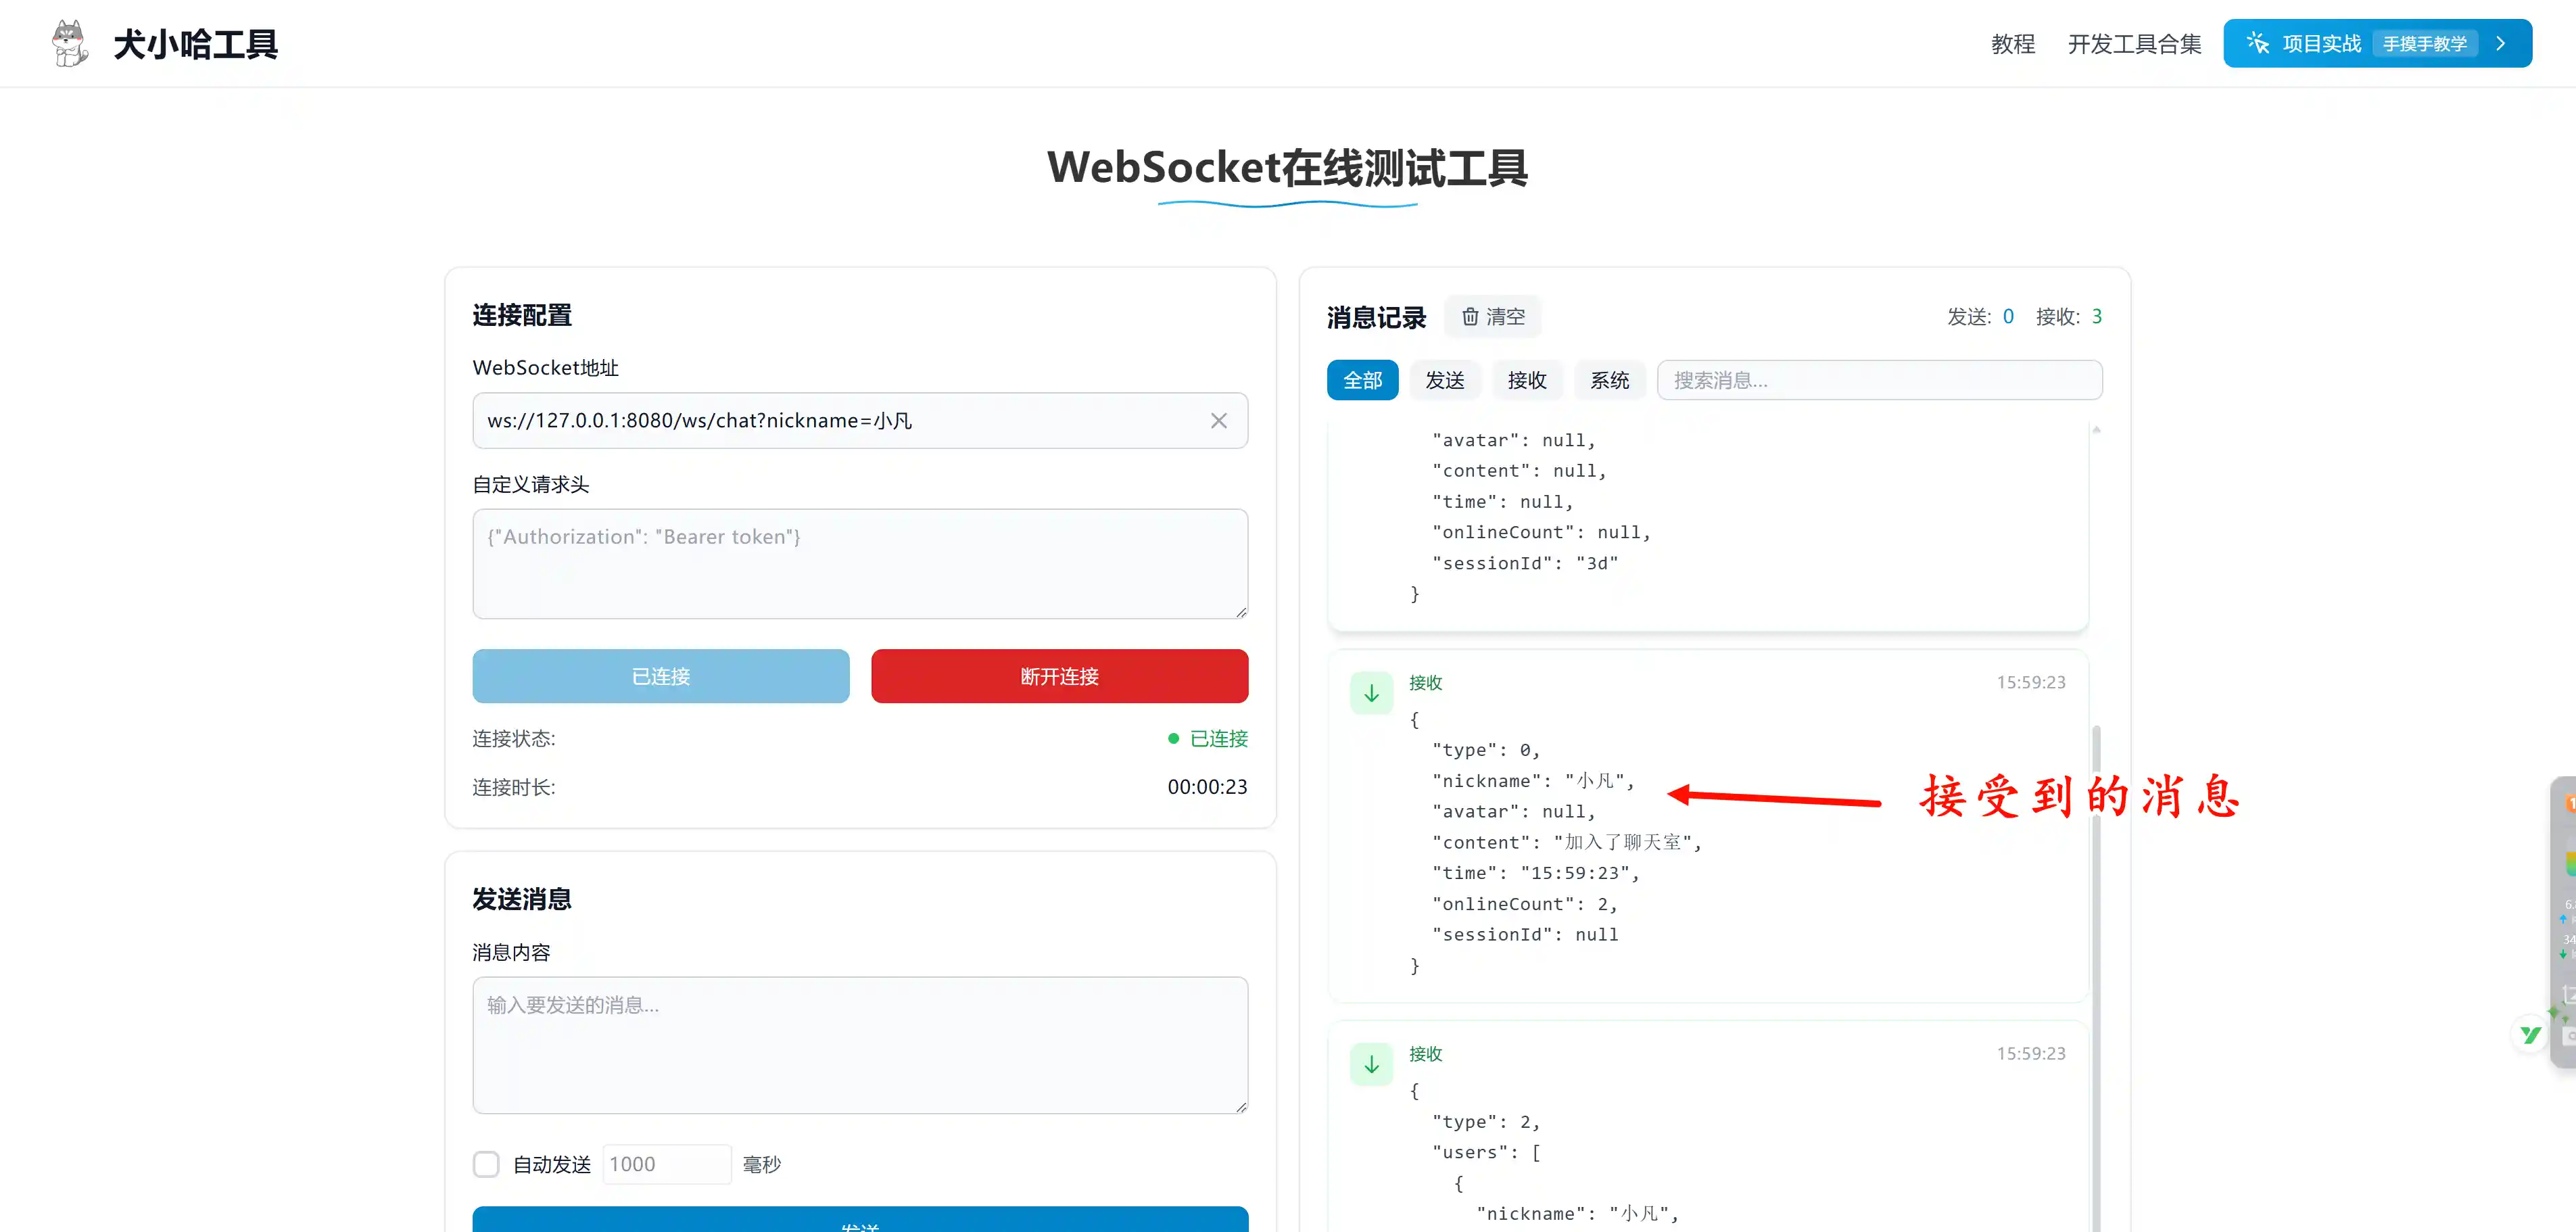Click the trash icon to clear message records

pyautogui.click(x=1470, y=316)
